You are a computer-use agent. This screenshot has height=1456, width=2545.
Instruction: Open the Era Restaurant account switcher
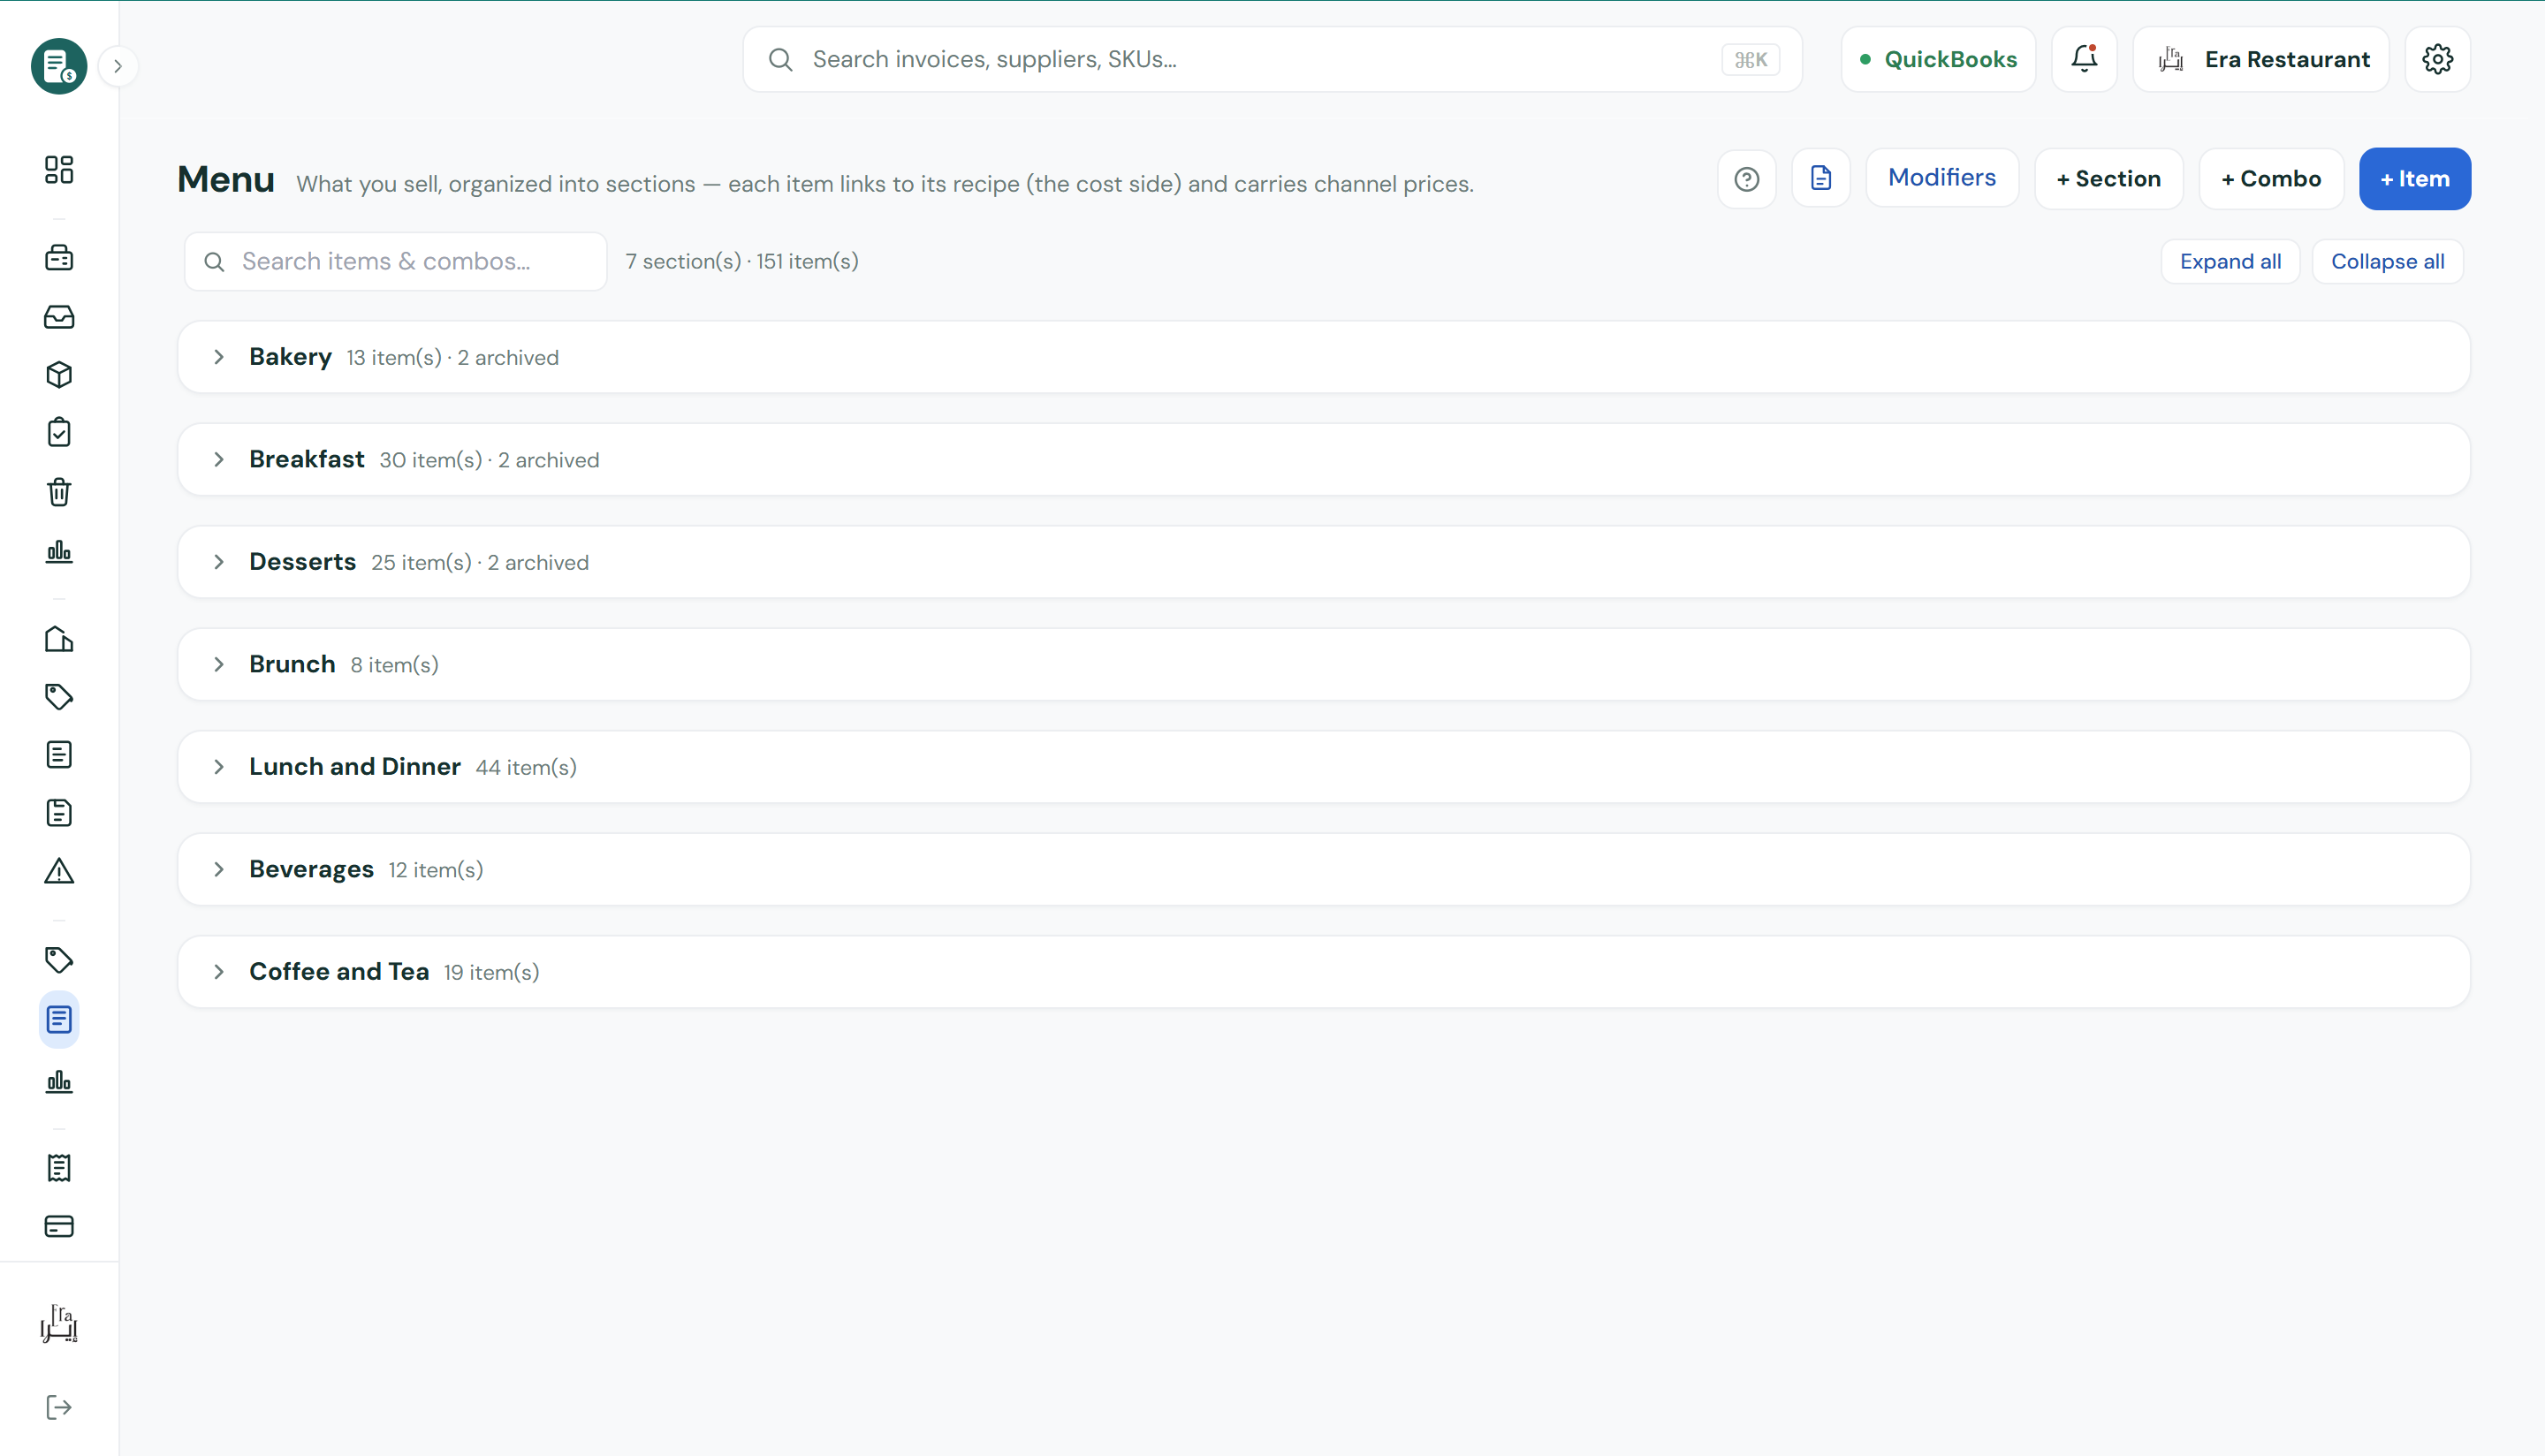point(2260,59)
